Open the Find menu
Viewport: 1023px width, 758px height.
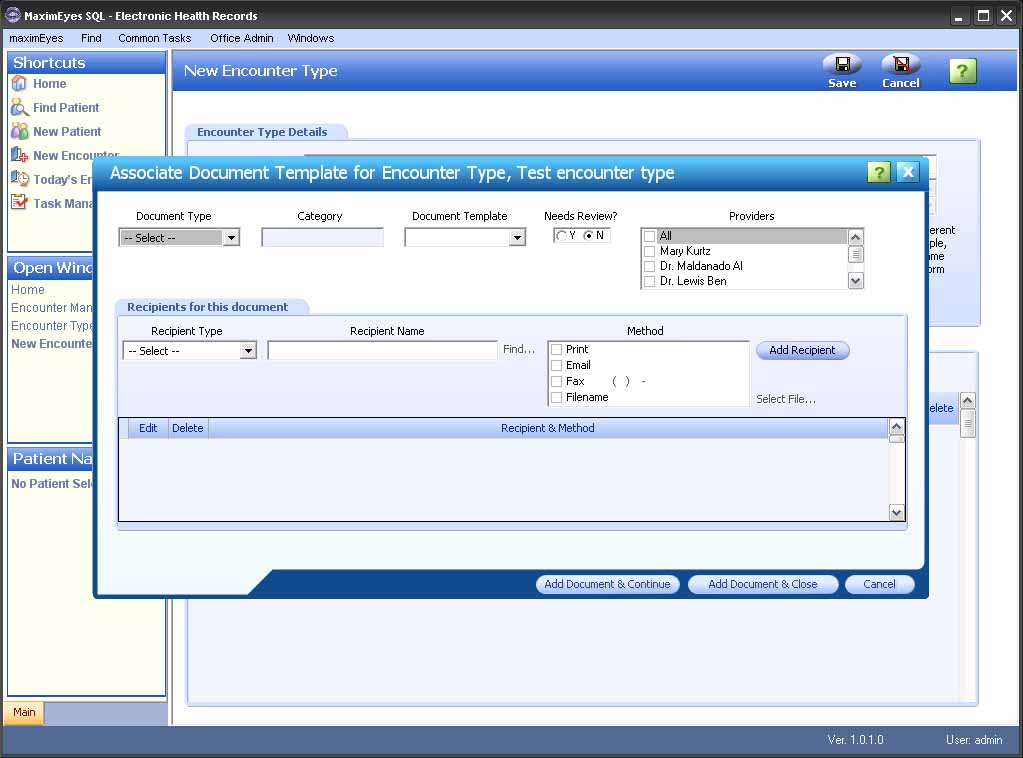(91, 38)
